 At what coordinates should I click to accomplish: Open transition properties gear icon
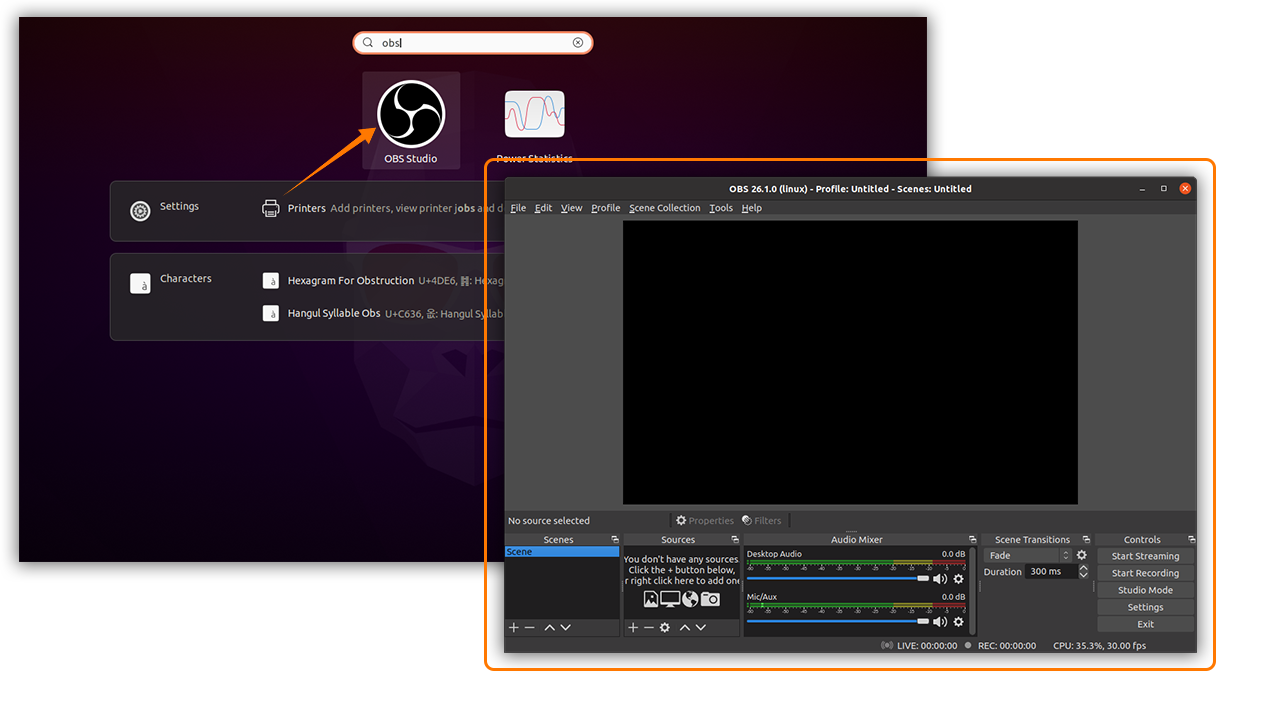point(1081,555)
